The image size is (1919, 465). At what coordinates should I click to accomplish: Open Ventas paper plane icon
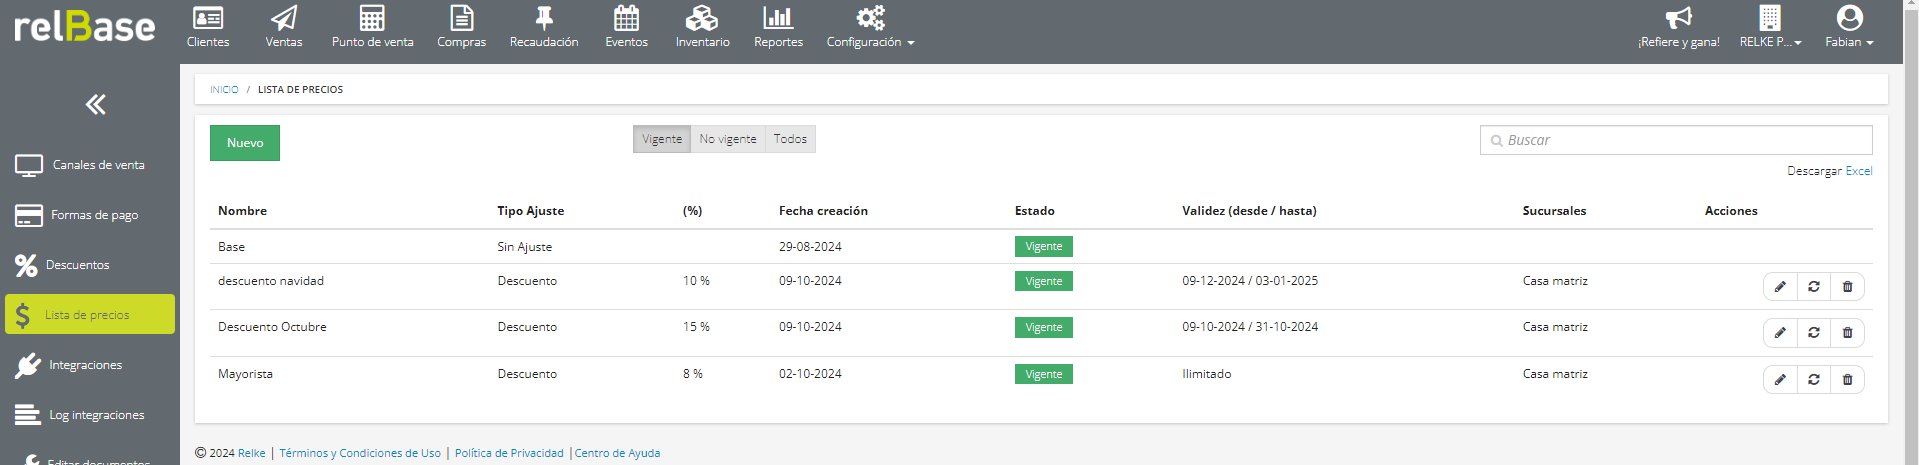284,18
